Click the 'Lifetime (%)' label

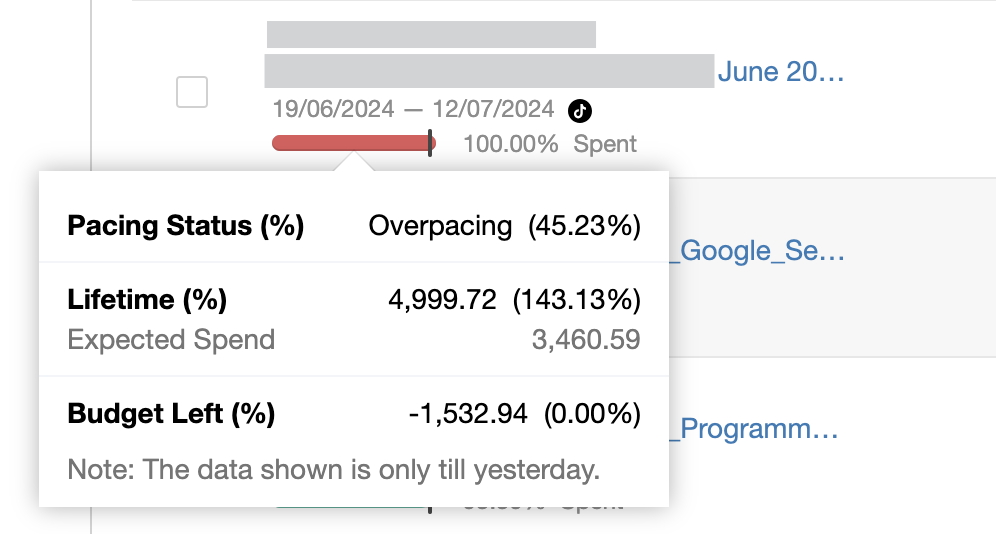(x=147, y=299)
